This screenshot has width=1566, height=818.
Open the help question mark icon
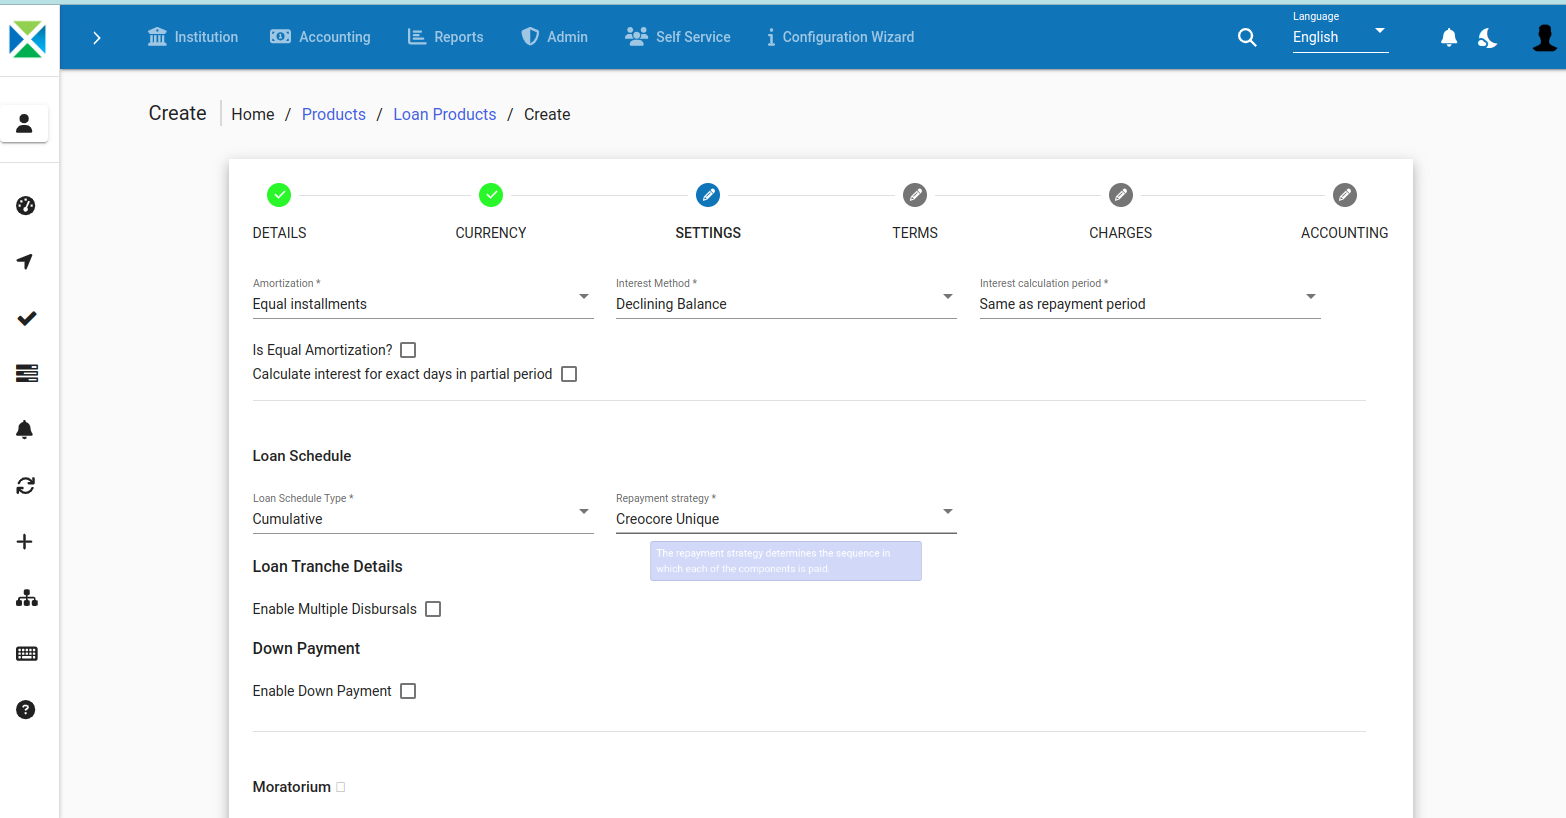click(26, 710)
